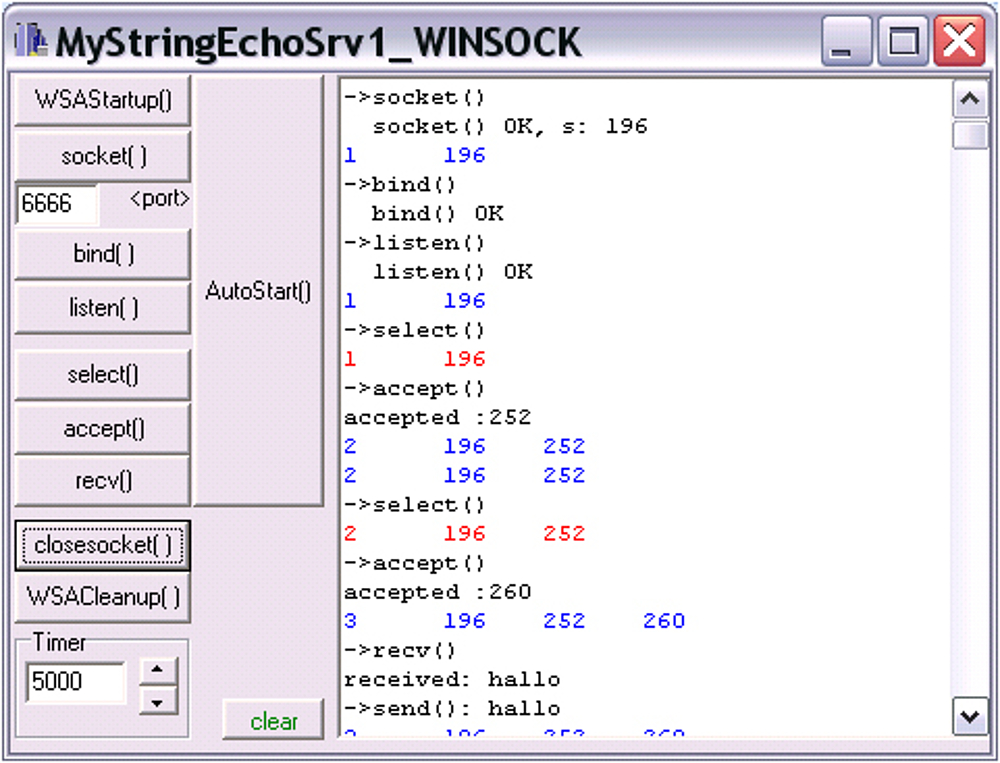Close the MyStringEchoSrv1_WINSOCK window
The width and height of the screenshot is (1000, 763).
(x=959, y=41)
